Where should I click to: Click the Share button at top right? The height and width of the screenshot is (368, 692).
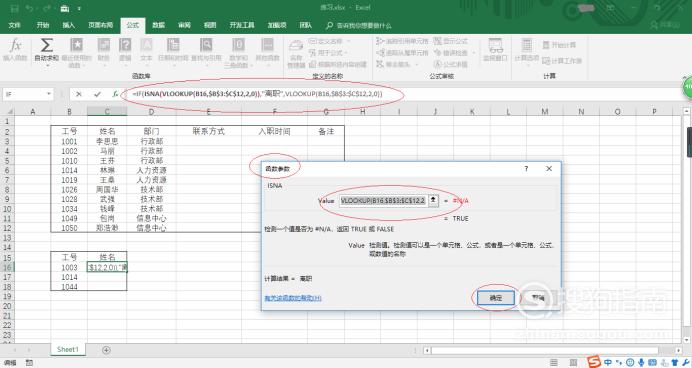(x=666, y=25)
